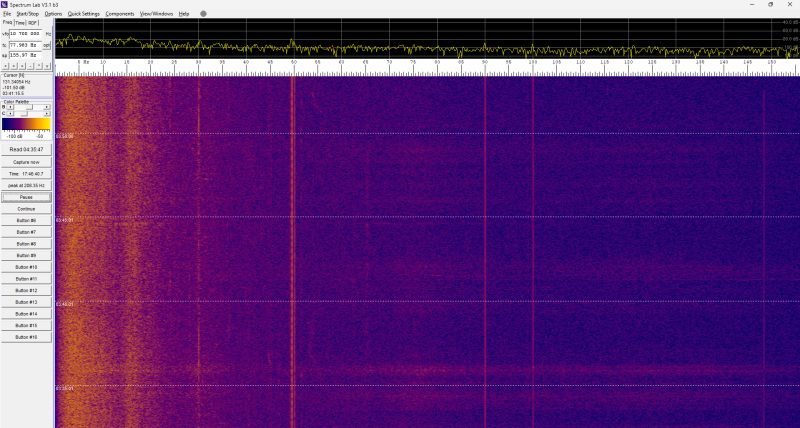Click the B brightness slider thumb
The width and height of the screenshot is (800, 428).
(x=30, y=107)
